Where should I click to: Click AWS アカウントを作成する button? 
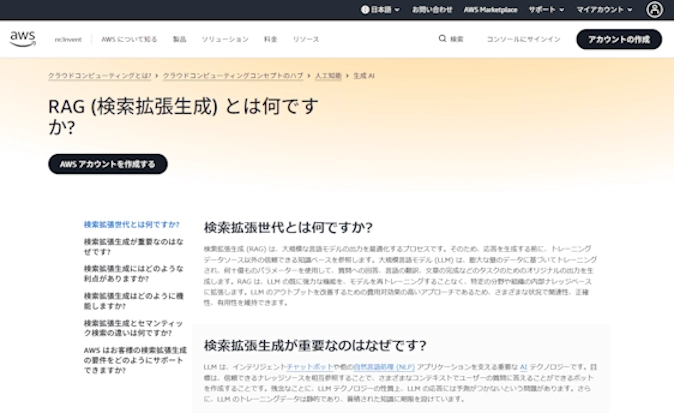point(107,164)
